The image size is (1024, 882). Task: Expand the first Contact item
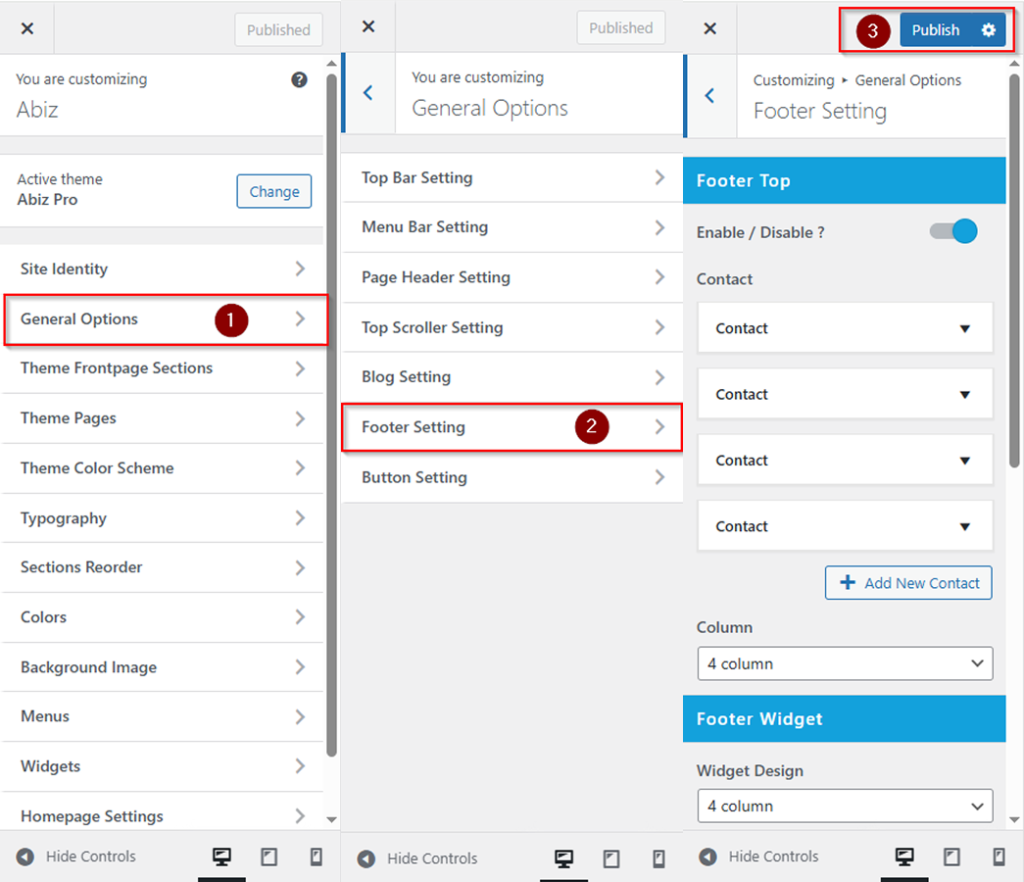(x=844, y=328)
